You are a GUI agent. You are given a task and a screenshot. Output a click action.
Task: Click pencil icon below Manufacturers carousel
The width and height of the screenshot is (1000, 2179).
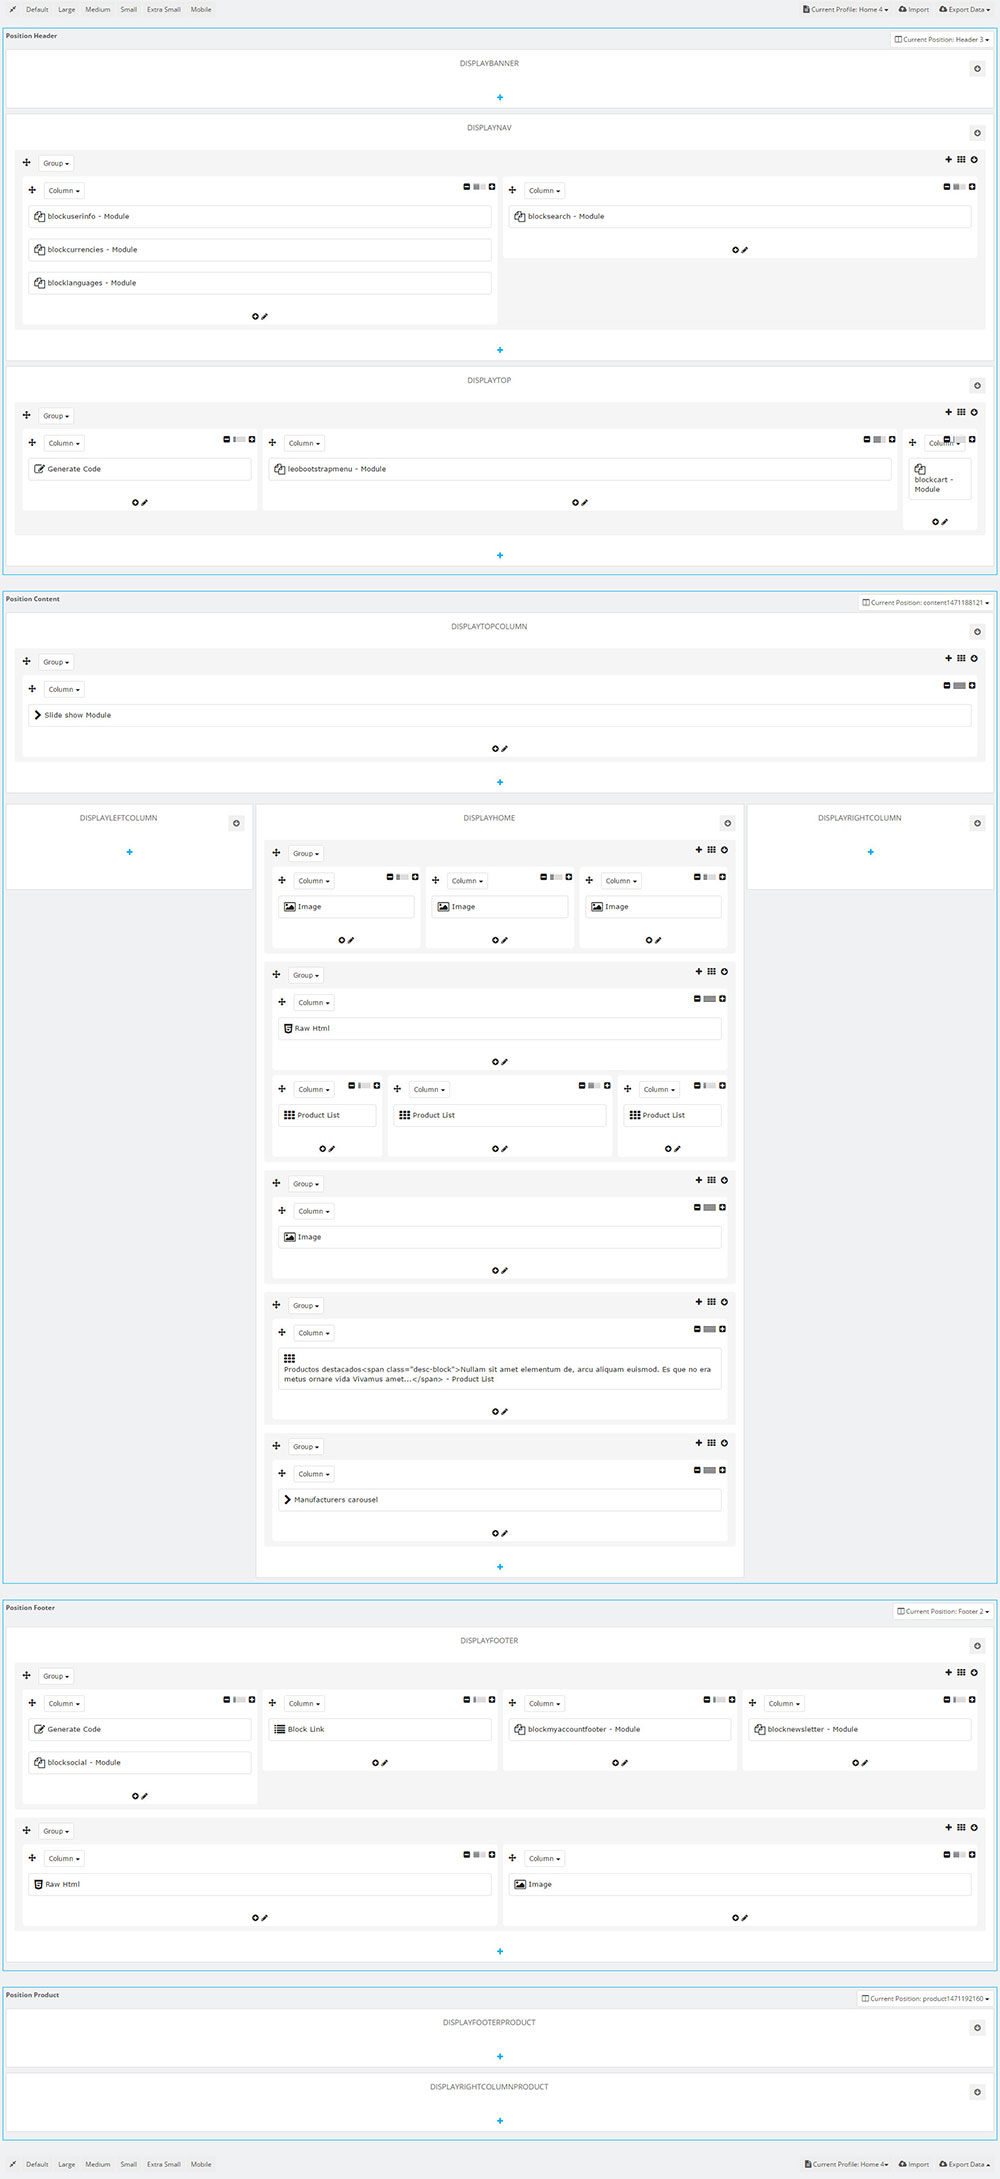coord(505,1533)
